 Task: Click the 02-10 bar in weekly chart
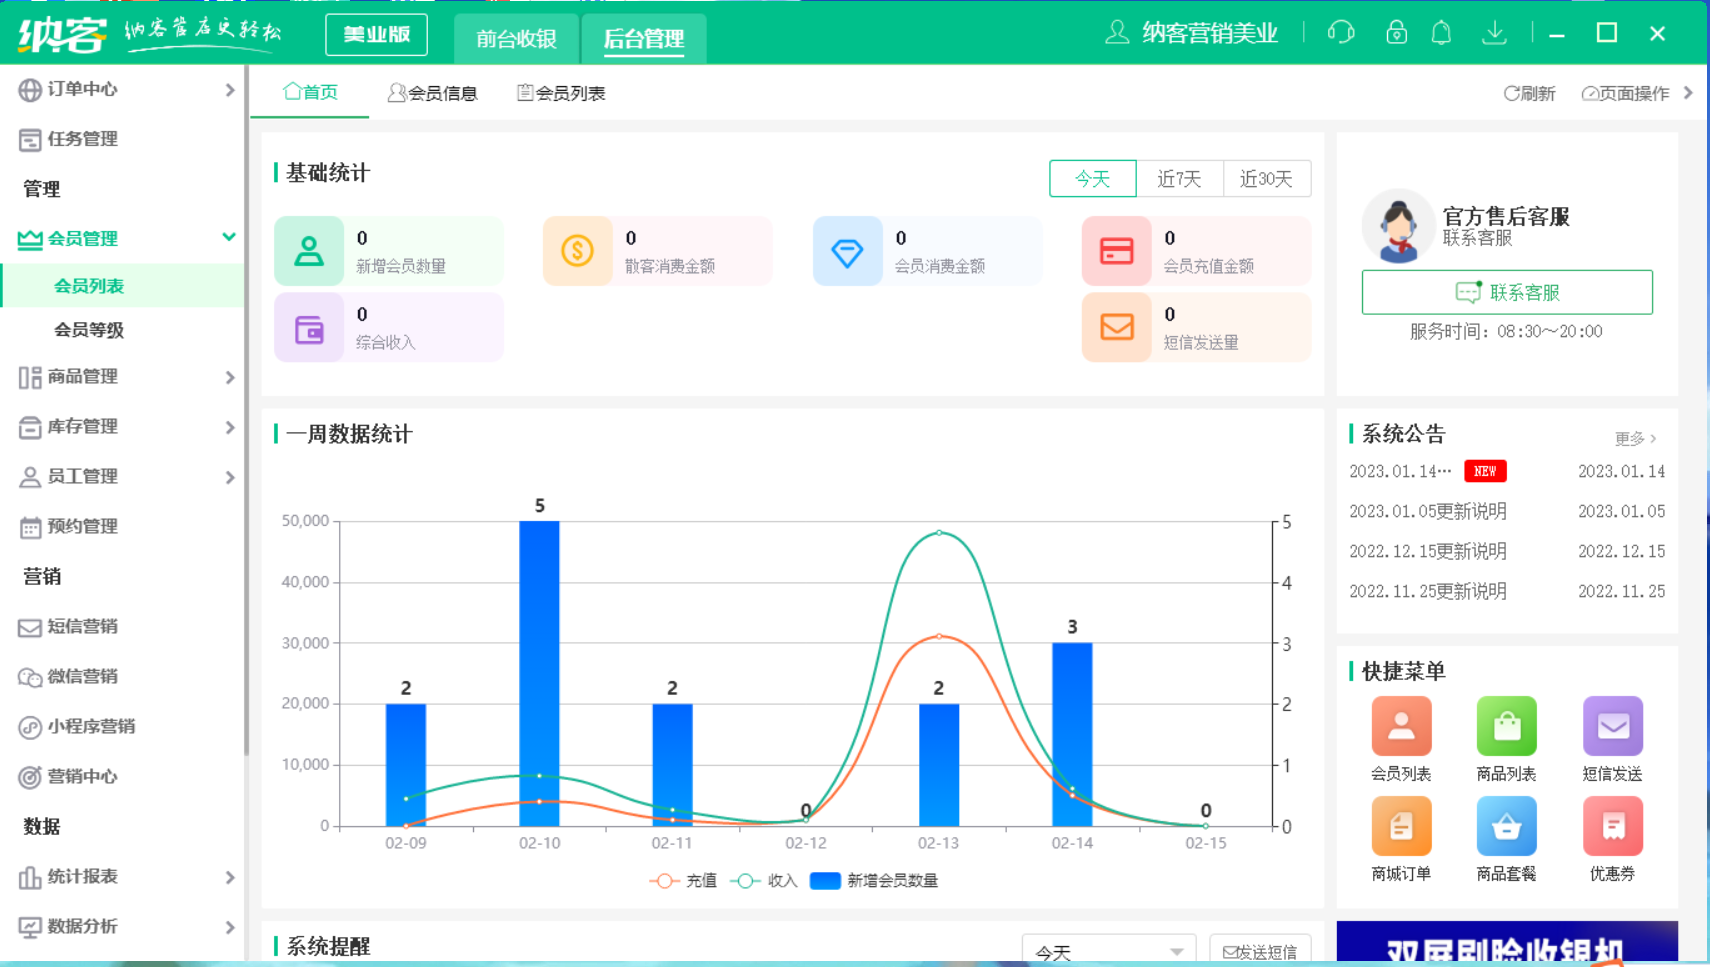click(x=539, y=674)
